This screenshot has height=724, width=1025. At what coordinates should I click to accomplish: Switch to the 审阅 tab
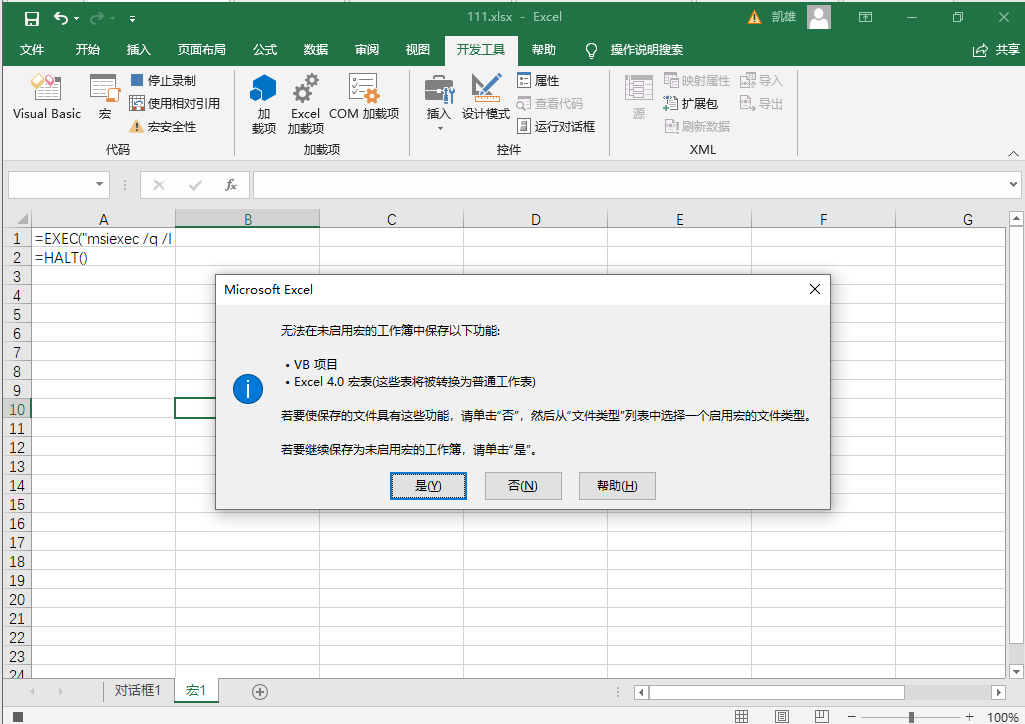point(367,50)
